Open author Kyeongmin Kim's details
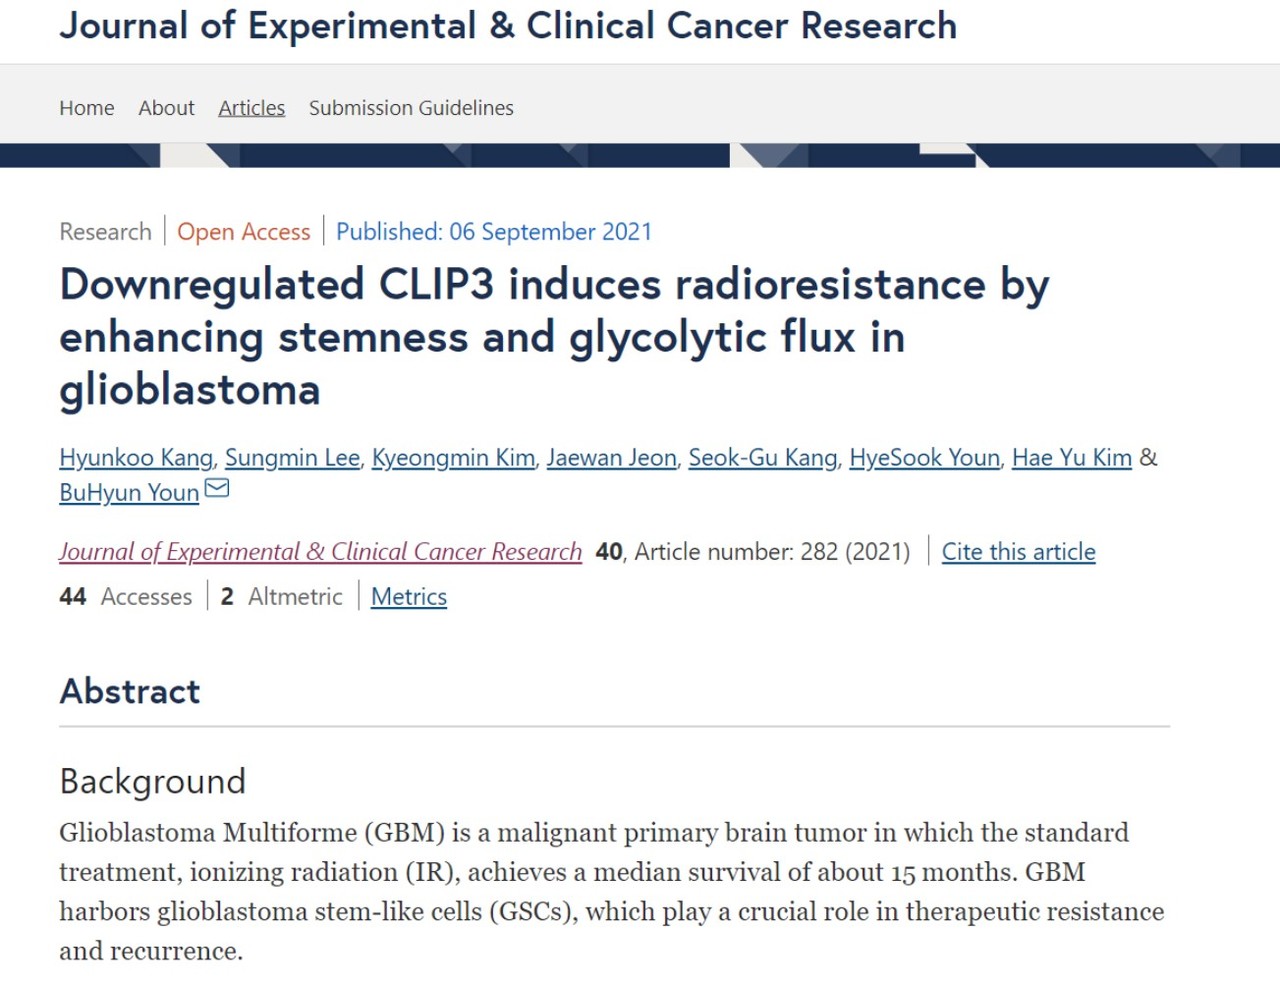1280x985 pixels. 453,458
